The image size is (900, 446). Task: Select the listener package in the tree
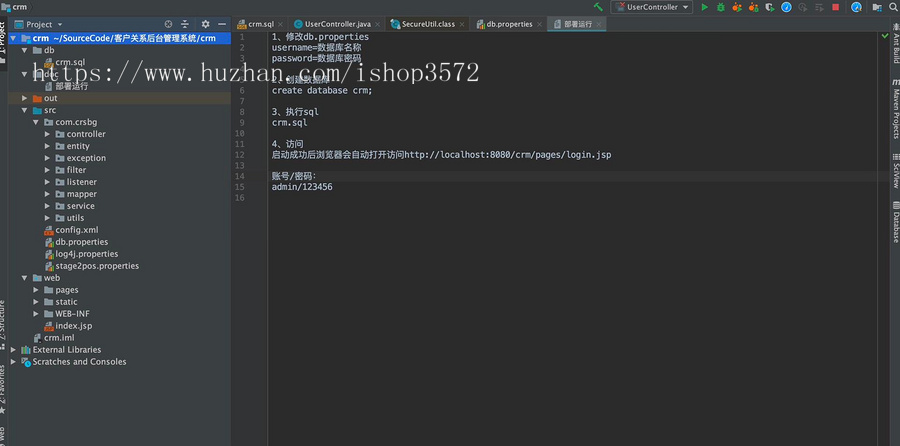pyautogui.click(x=81, y=182)
